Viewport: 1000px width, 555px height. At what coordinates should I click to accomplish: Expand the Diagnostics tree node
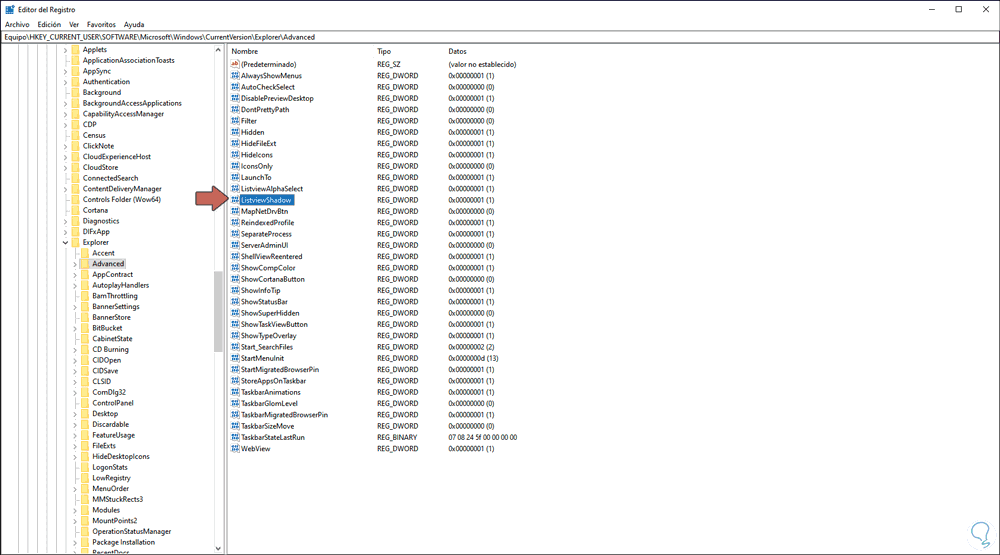click(65, 221)
